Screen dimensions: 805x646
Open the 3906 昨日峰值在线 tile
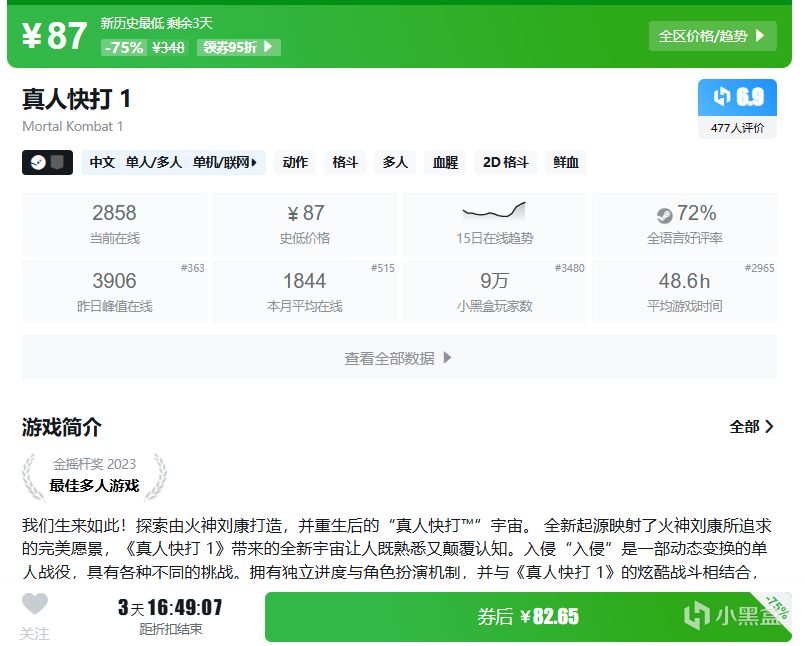114,291
